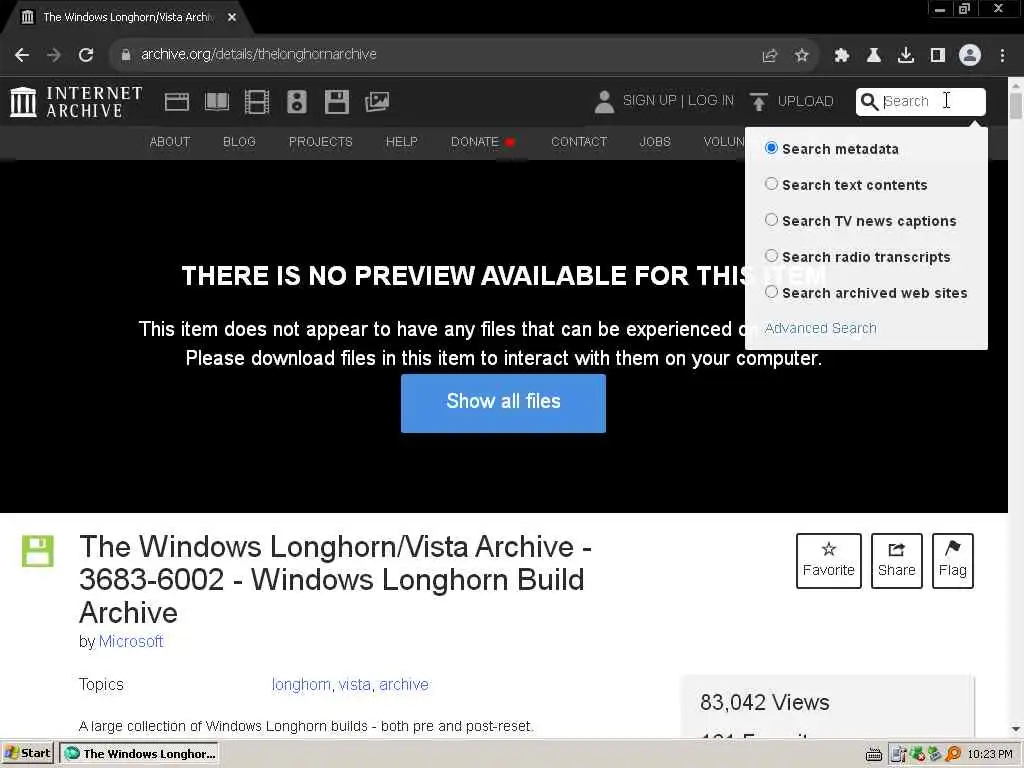
Task: Select Search metadata radio option
Action: pos(771,148)
